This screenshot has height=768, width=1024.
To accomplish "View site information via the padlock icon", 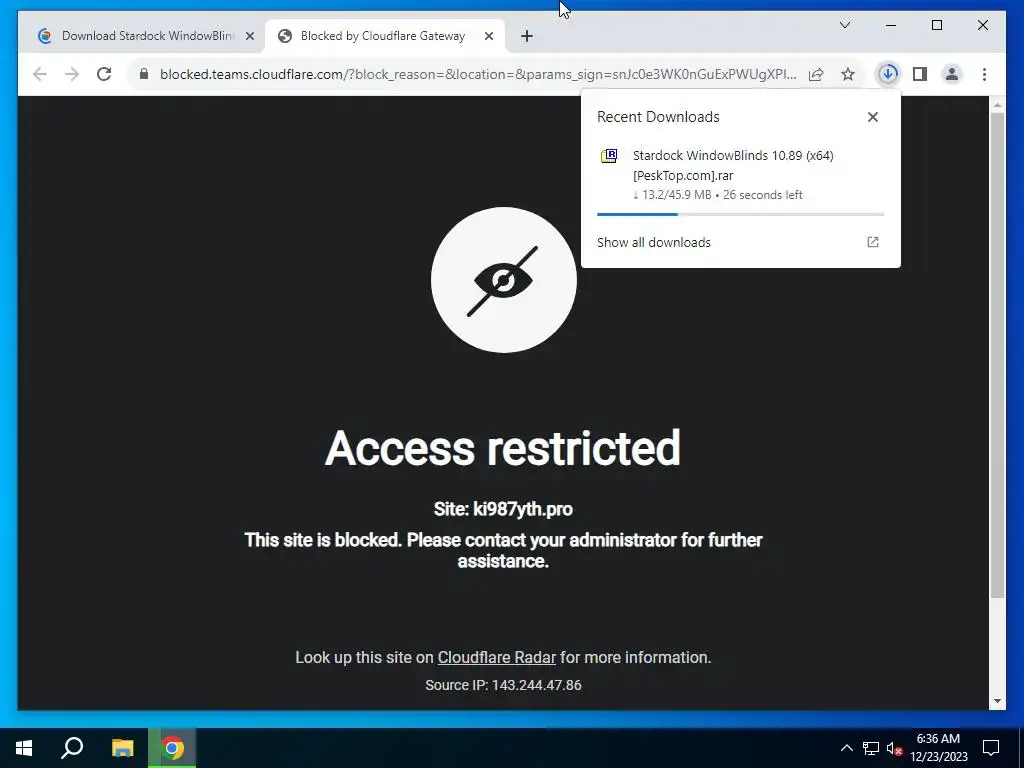I will [144, 74].
